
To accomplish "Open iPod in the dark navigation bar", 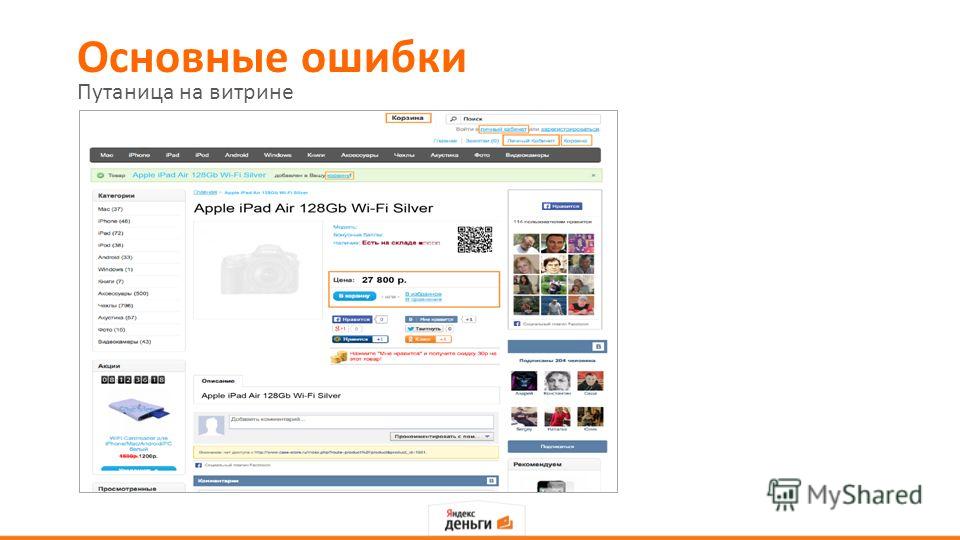I will (202, 156).
